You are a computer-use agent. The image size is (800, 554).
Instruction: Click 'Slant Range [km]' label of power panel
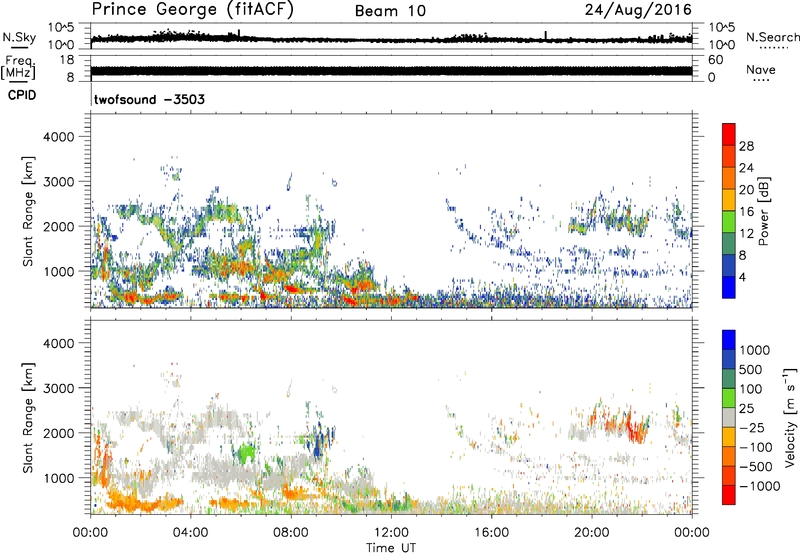28,211
